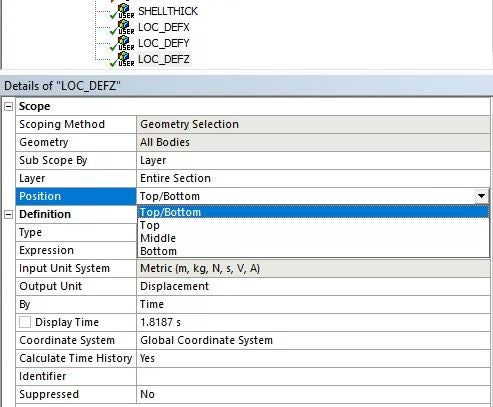Image resolution: width=493 pixels, height=407 pixels.
Task: Collapse the Definition section
Action: click(8, 214)
